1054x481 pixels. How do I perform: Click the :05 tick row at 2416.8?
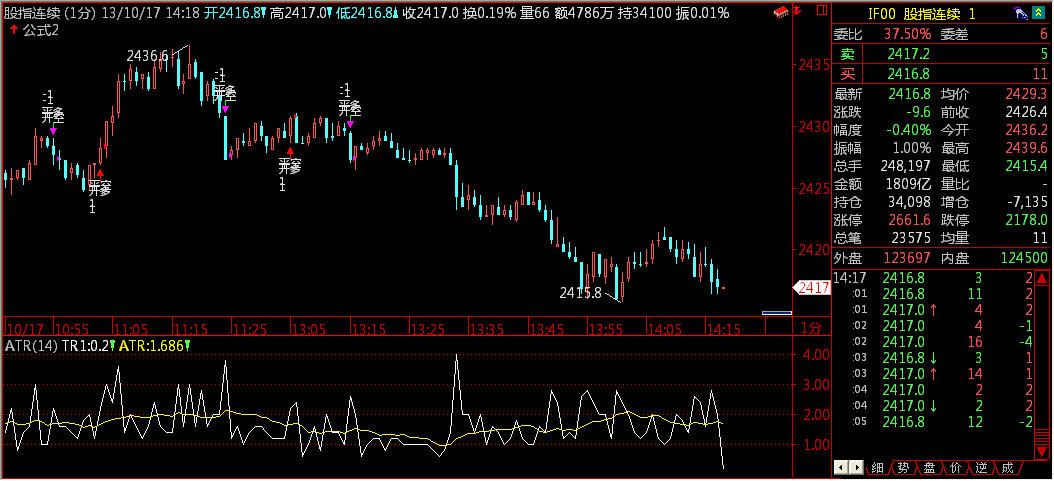[933, 422]
